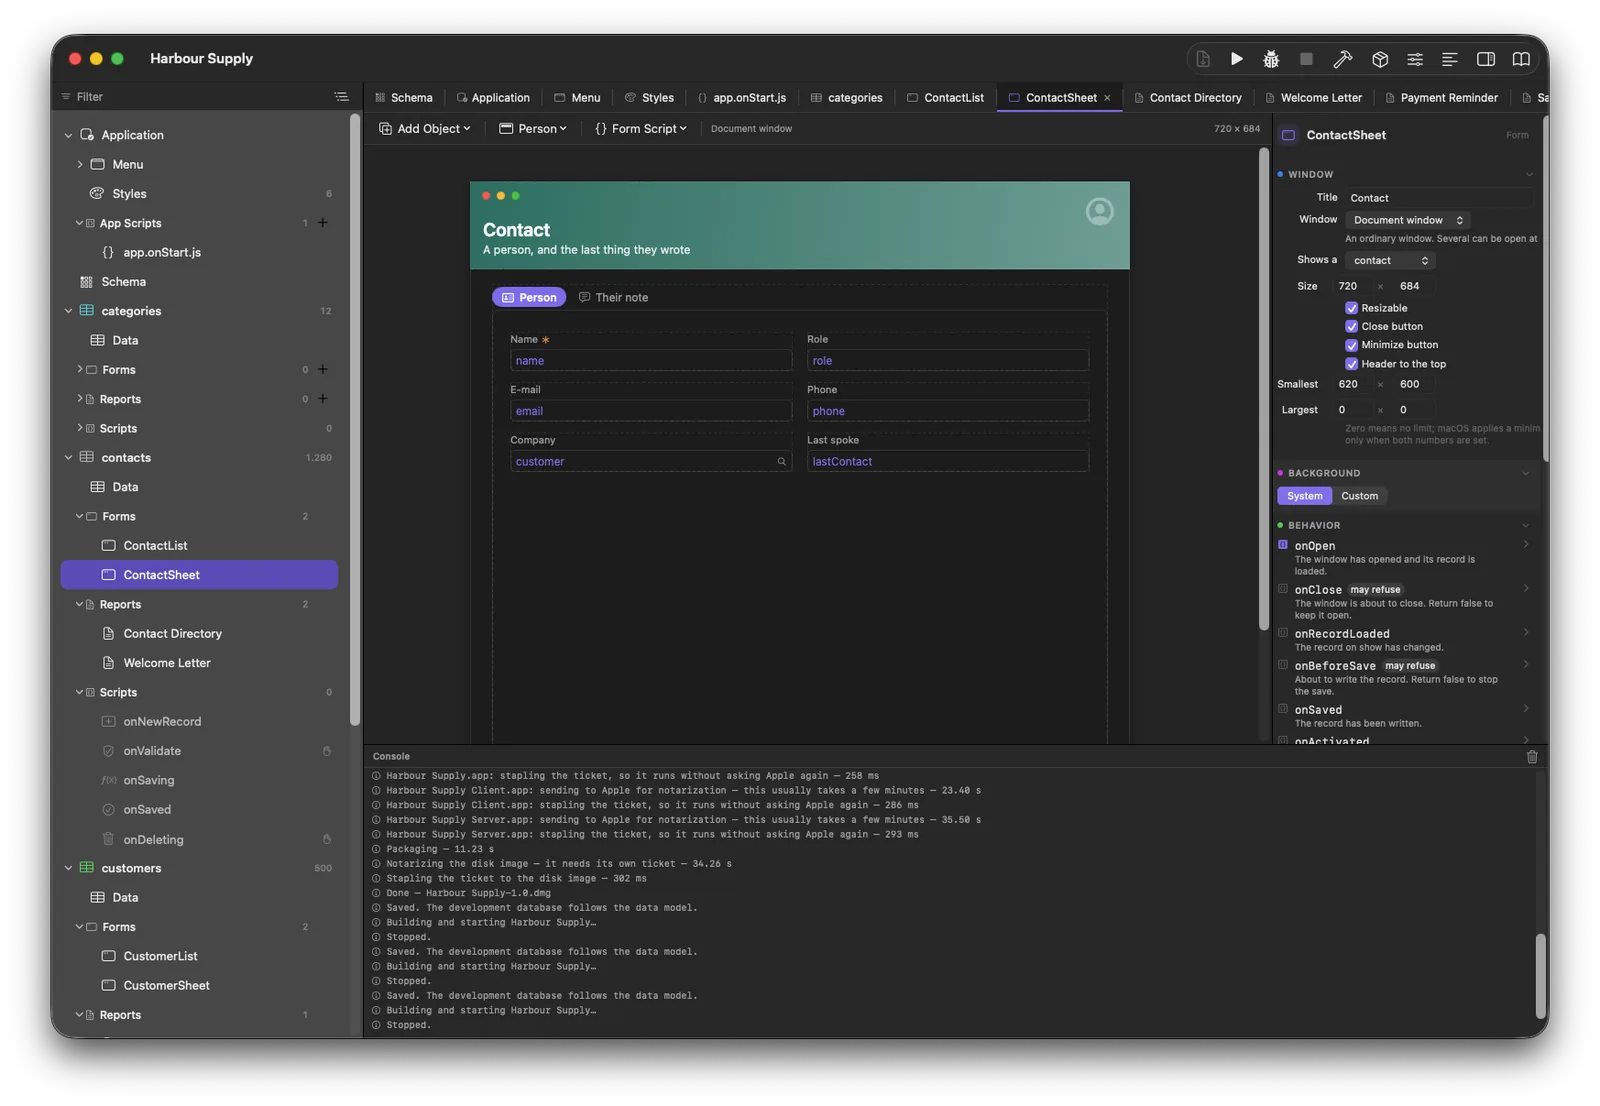Image resolution: width=1600 pixels, height=1106 pixels.
Task: Uncheck the Close button option
Action: click(x=1351, y=327)
